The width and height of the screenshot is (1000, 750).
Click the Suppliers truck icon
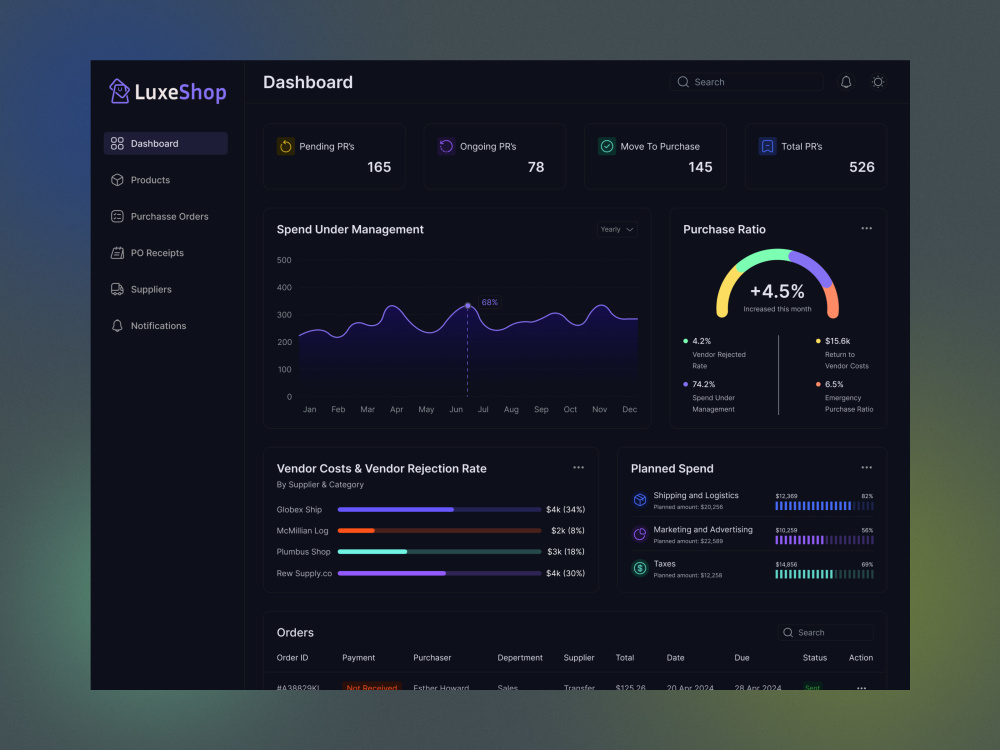(x=117, y=289)
